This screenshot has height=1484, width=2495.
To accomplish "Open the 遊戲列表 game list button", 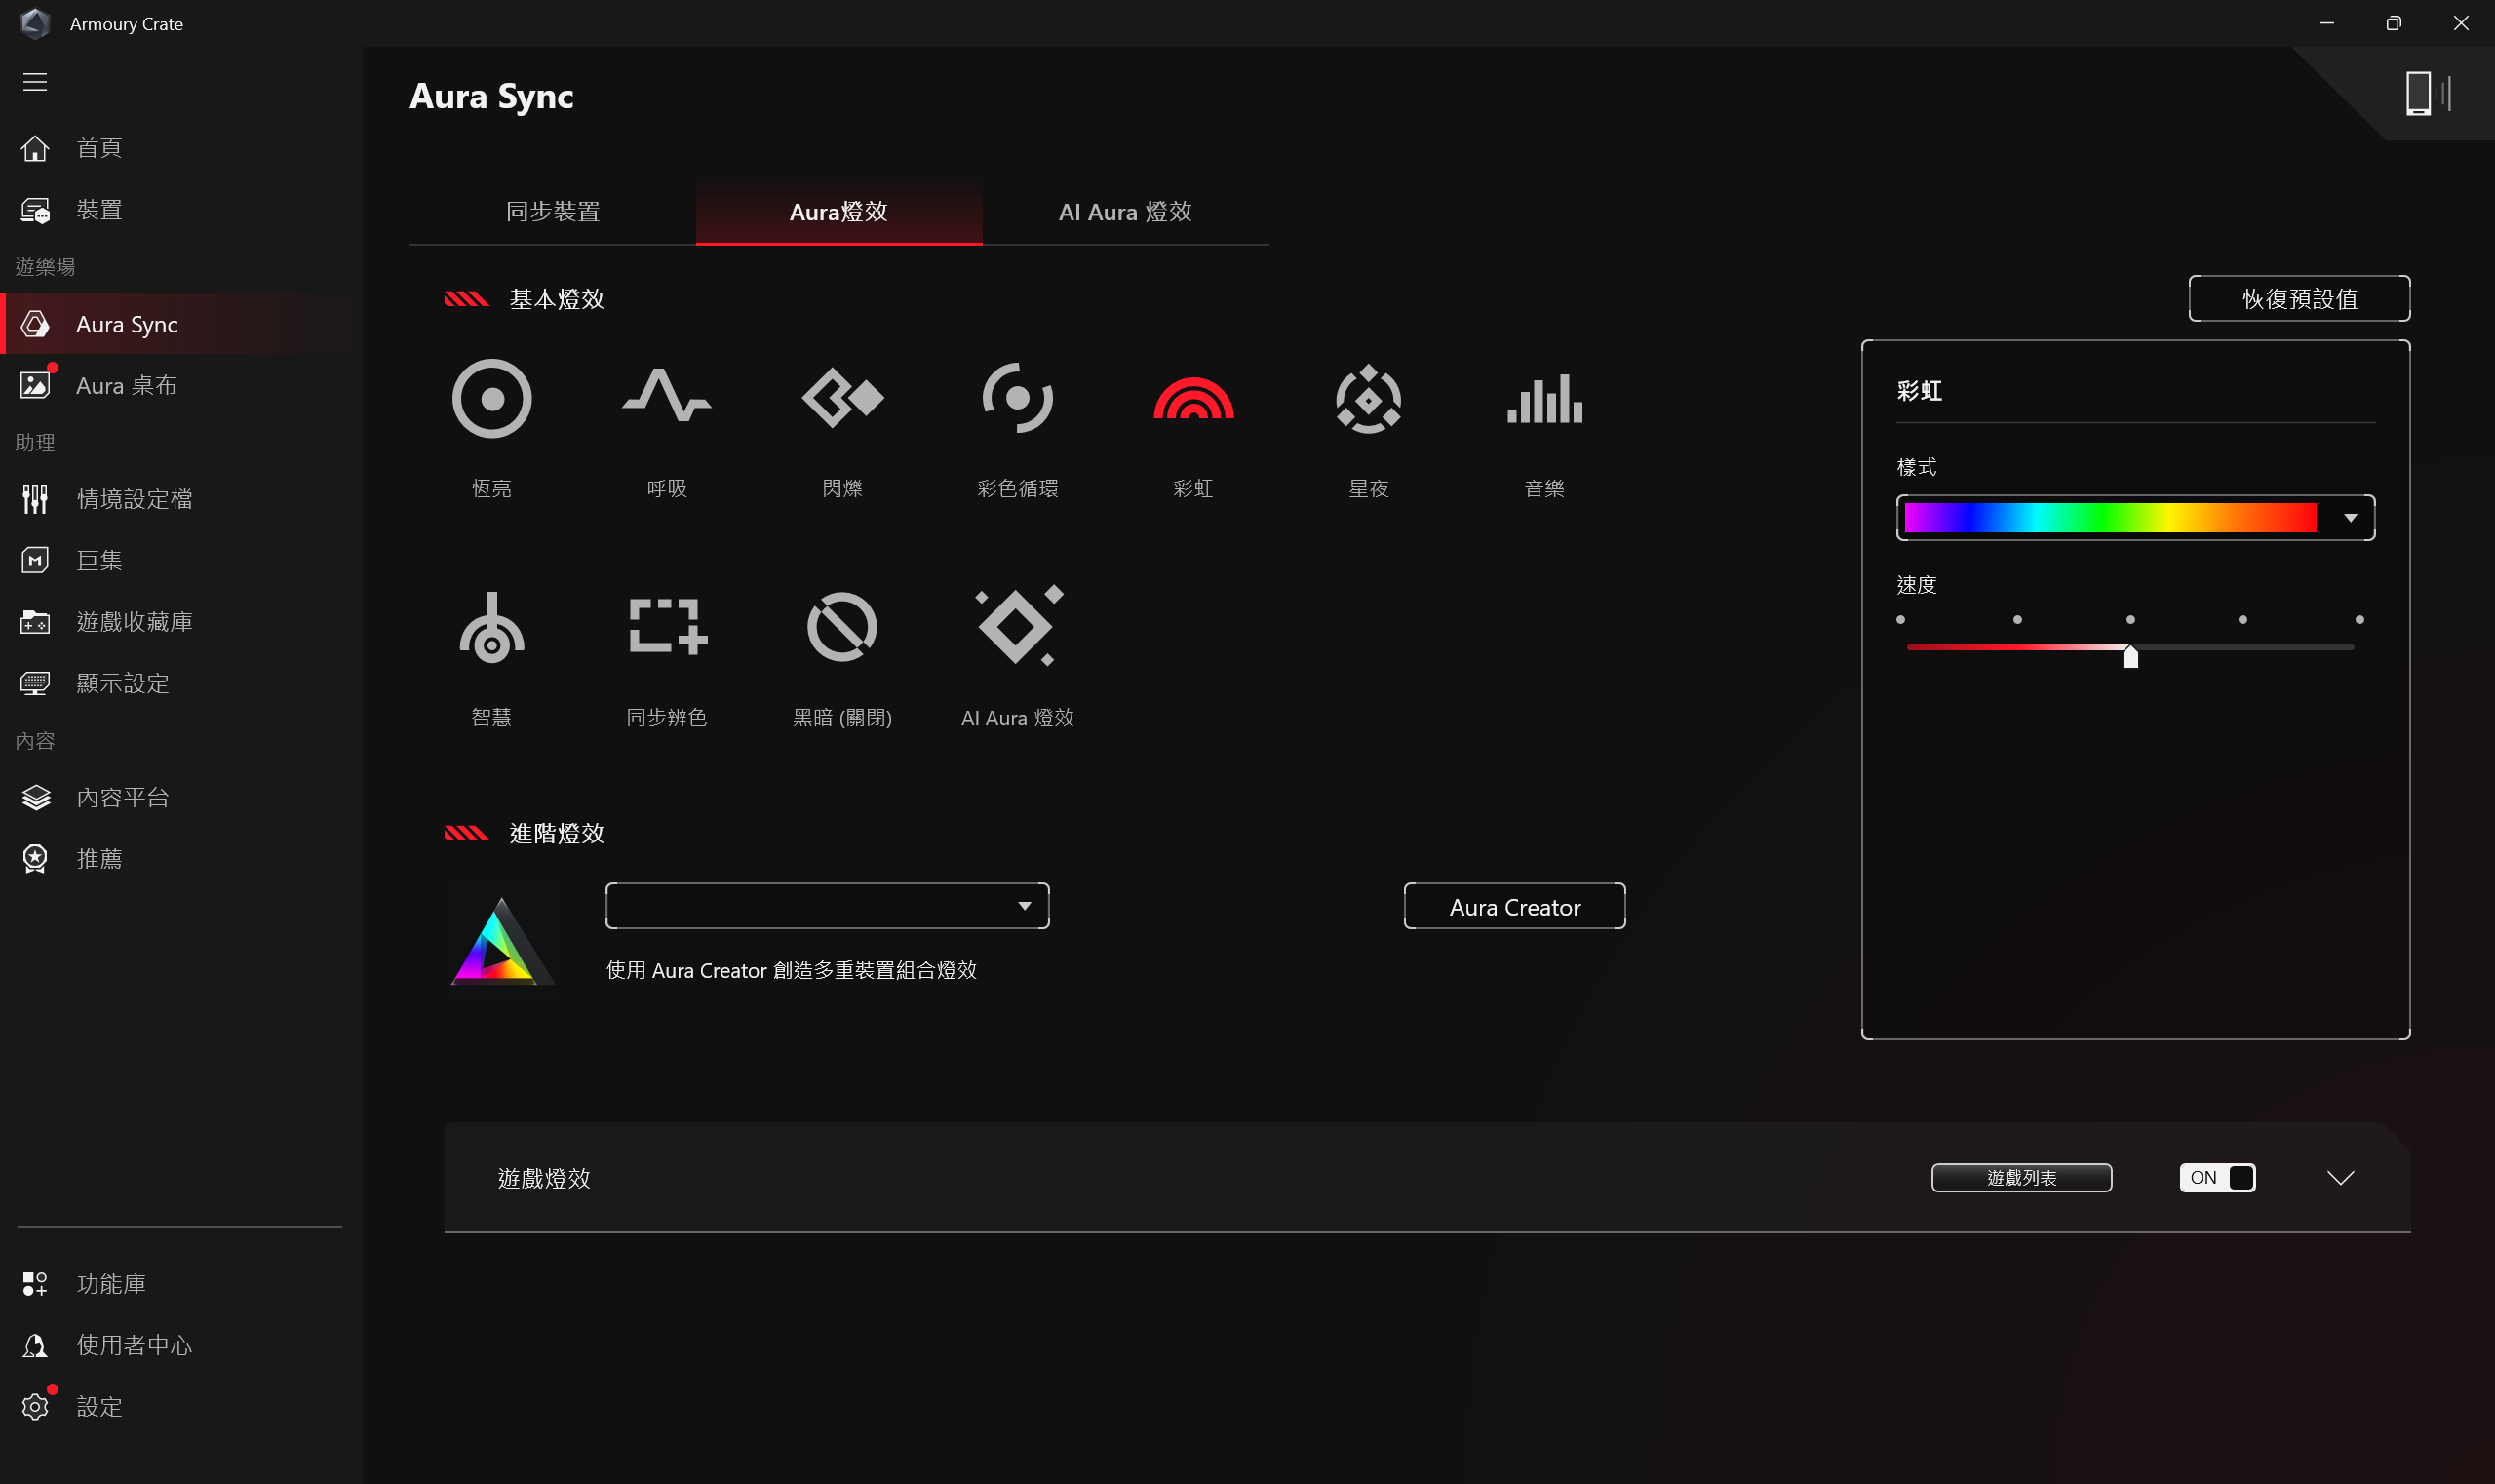I will coord(2021,1178).
